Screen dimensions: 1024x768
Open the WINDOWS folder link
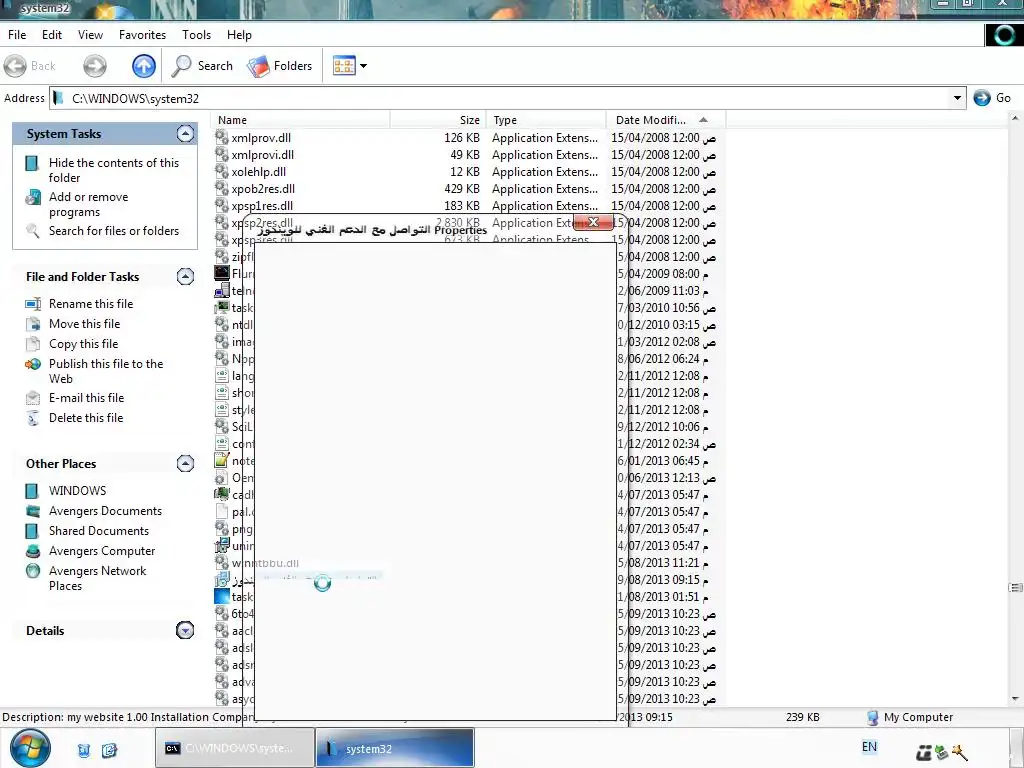(77, 490)
